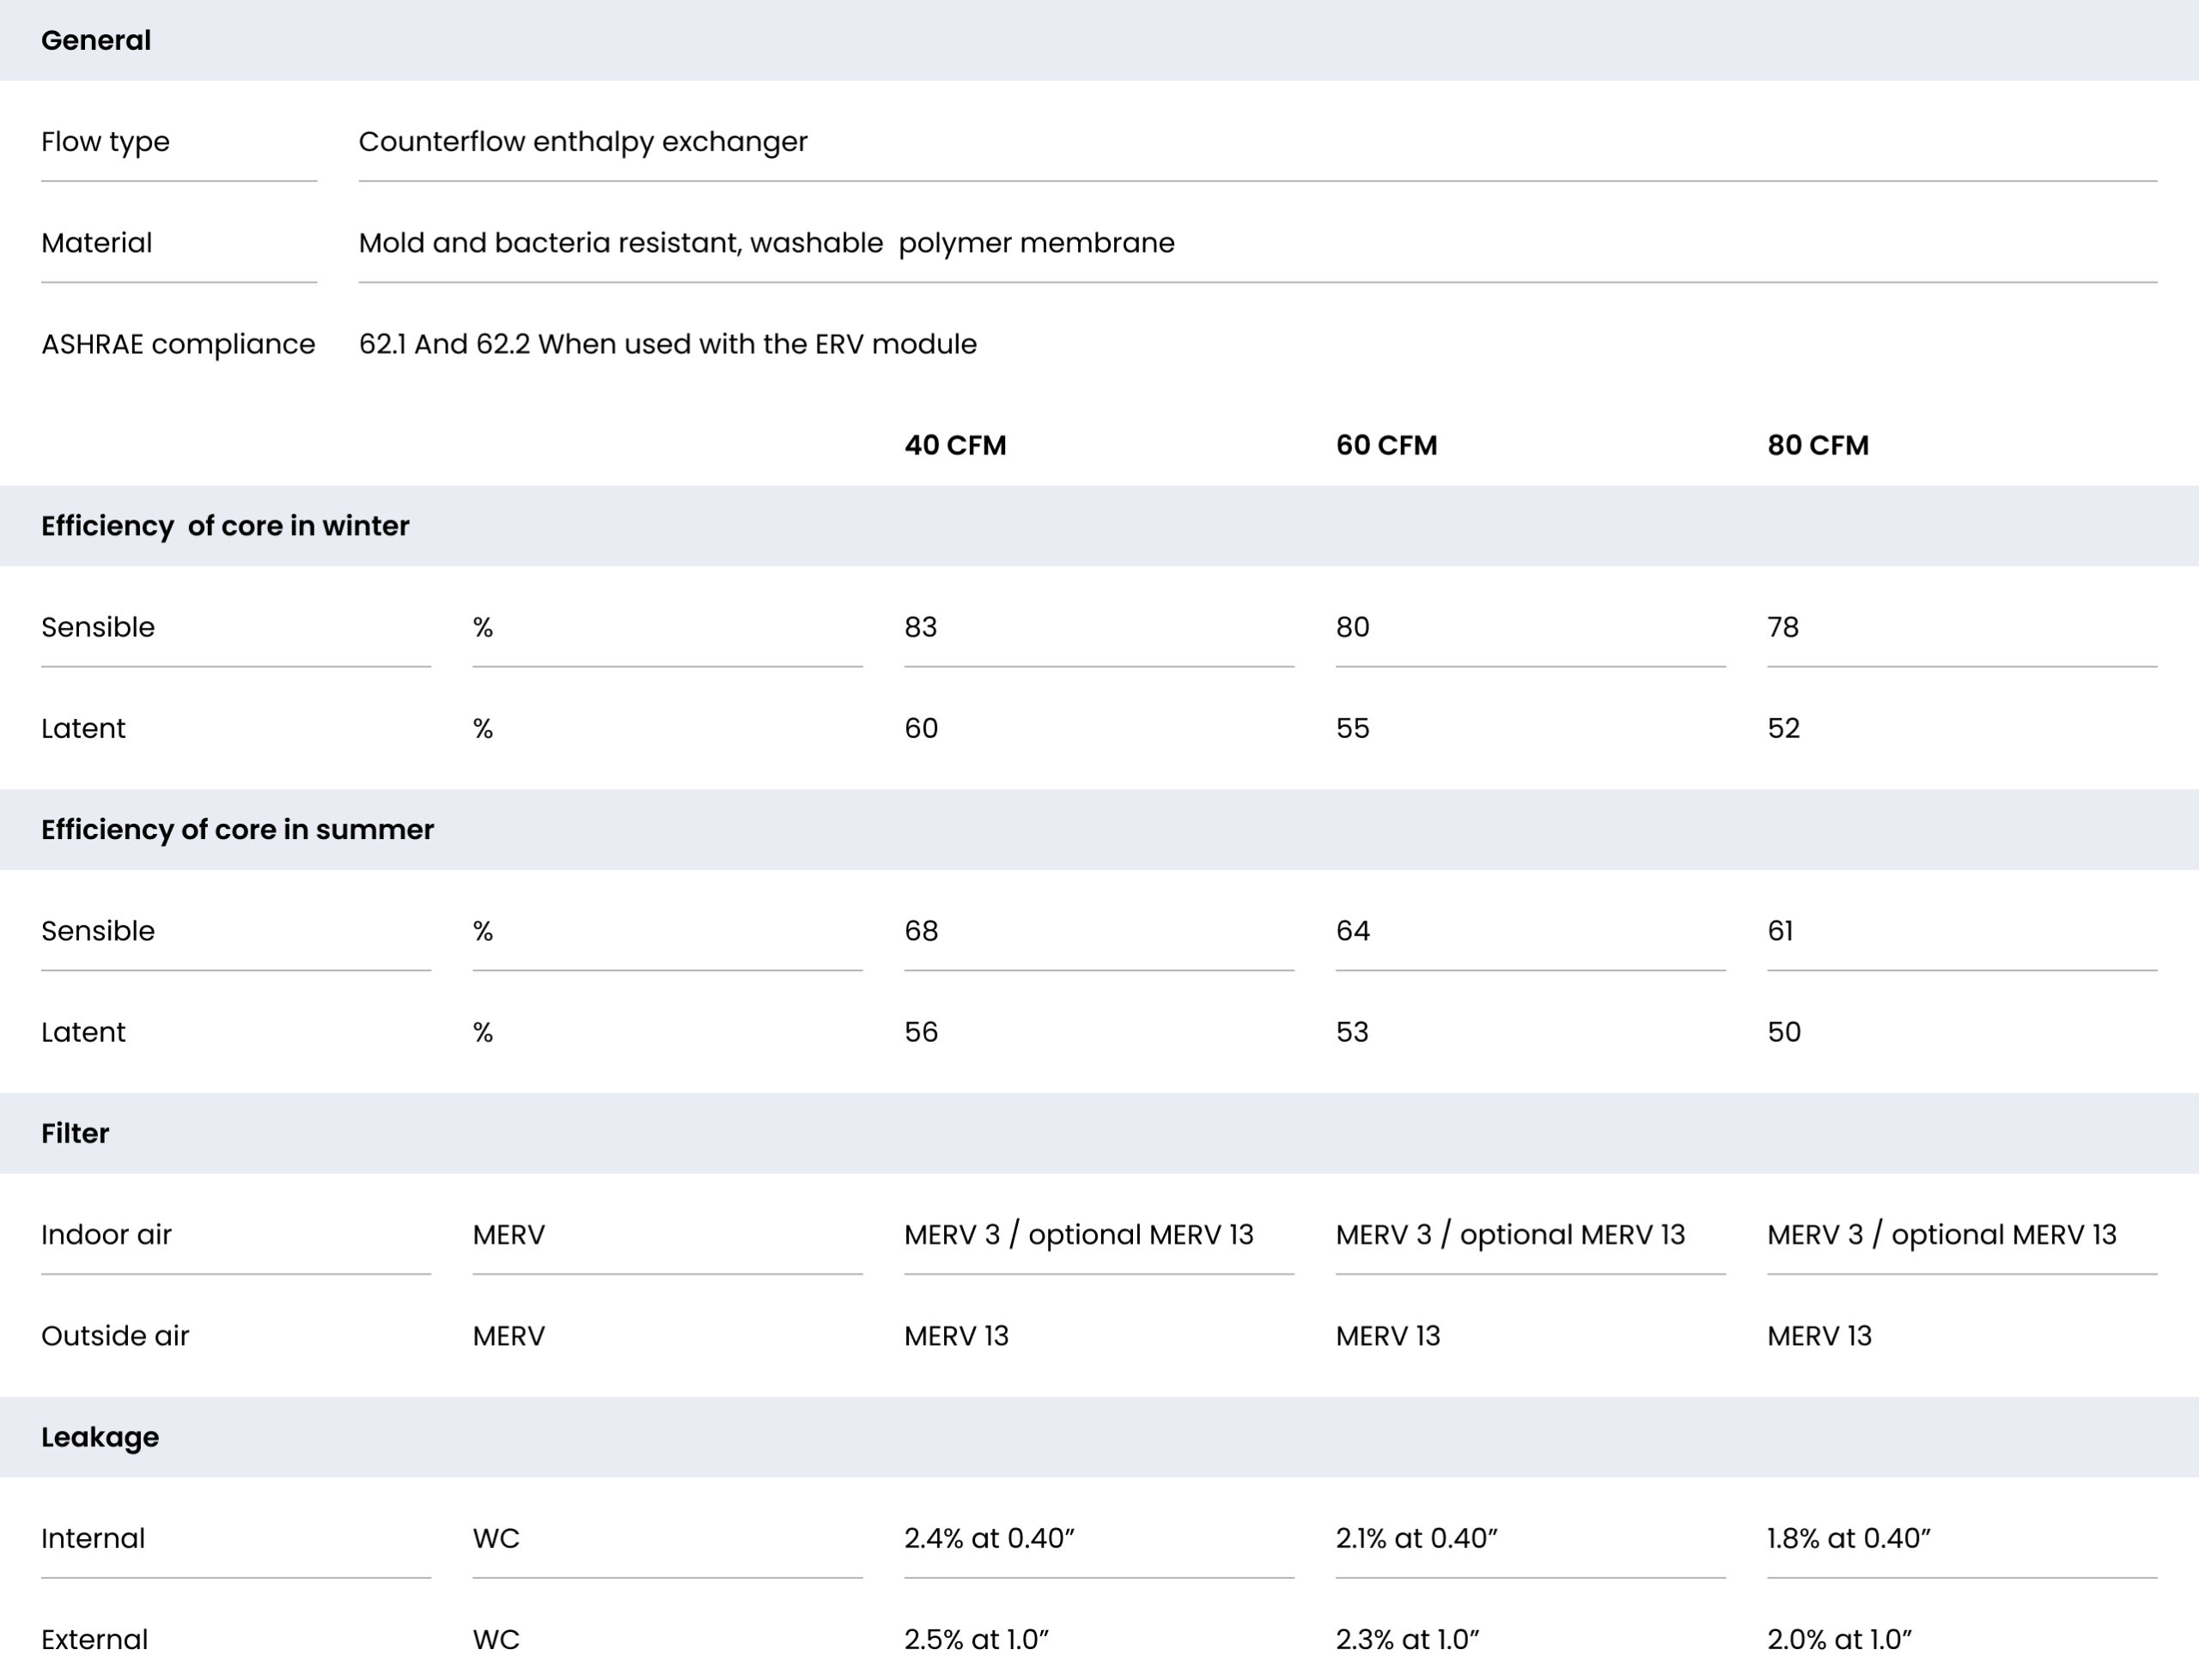The image size is (2199, 1680).
Task: Click '62.1 And 62.2 When used with the ERV module'
Action: (x=668, y=344)
